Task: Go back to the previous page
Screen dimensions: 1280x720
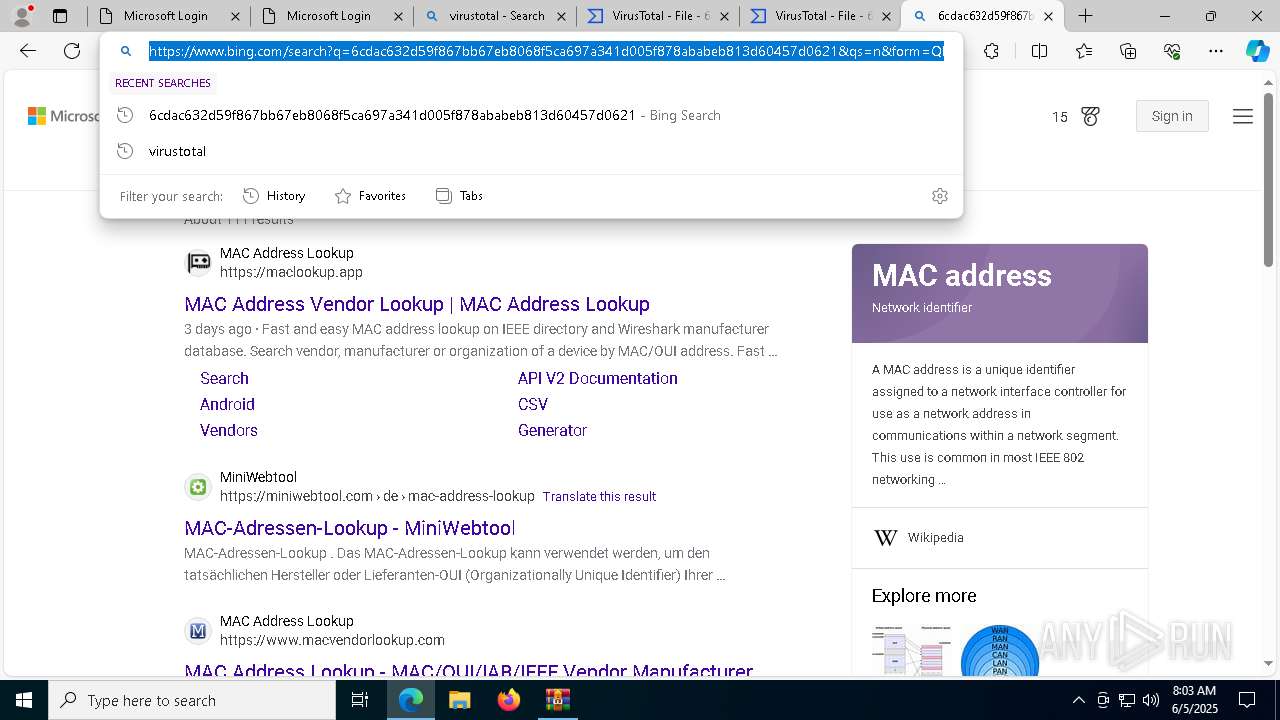Action: tap(28, 51)
